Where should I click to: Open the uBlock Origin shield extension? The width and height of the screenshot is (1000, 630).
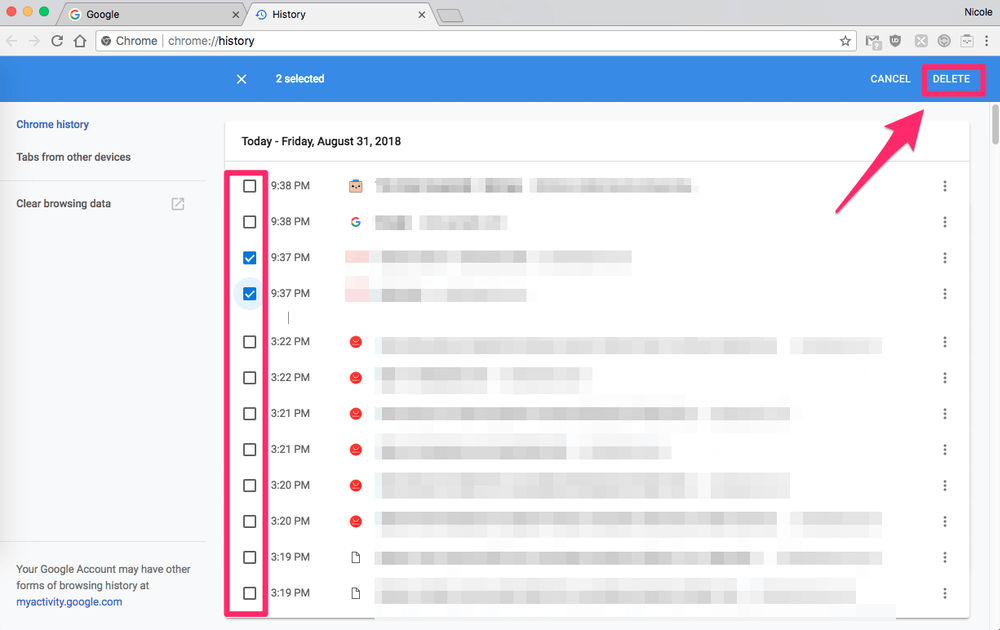pyautogui.click(x=895, y=41)
